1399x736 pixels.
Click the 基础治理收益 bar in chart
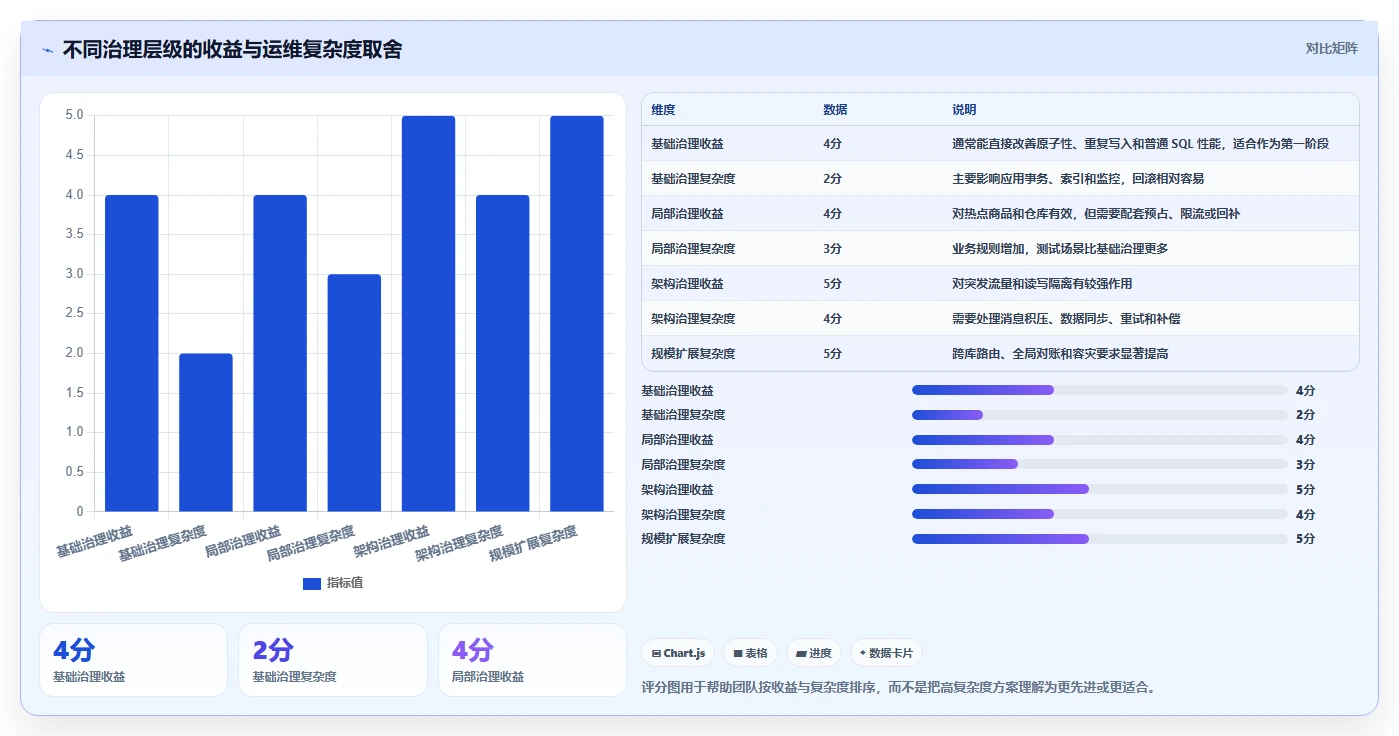[x=132, y=353]
